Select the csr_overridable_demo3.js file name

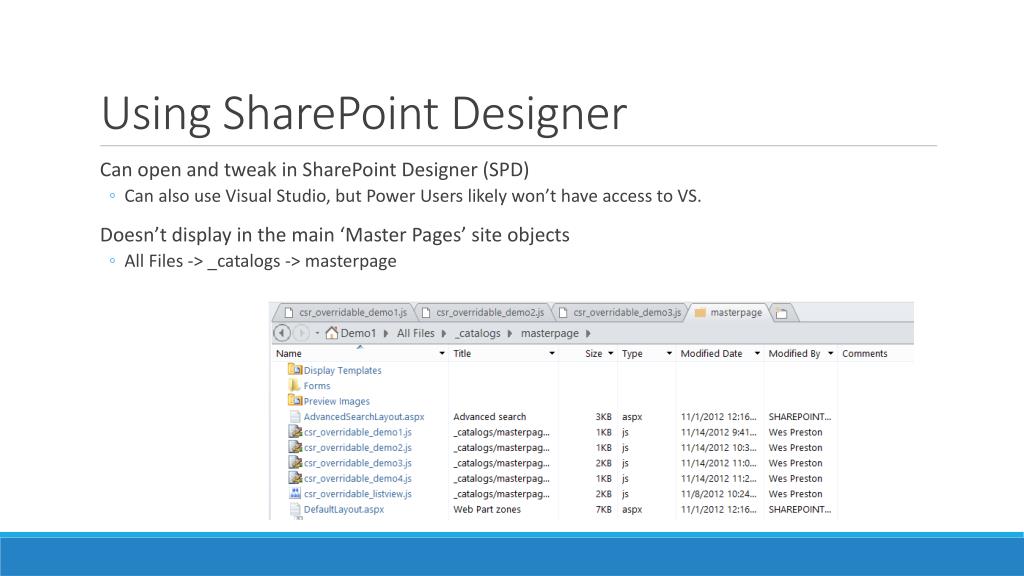coord(357,463)
